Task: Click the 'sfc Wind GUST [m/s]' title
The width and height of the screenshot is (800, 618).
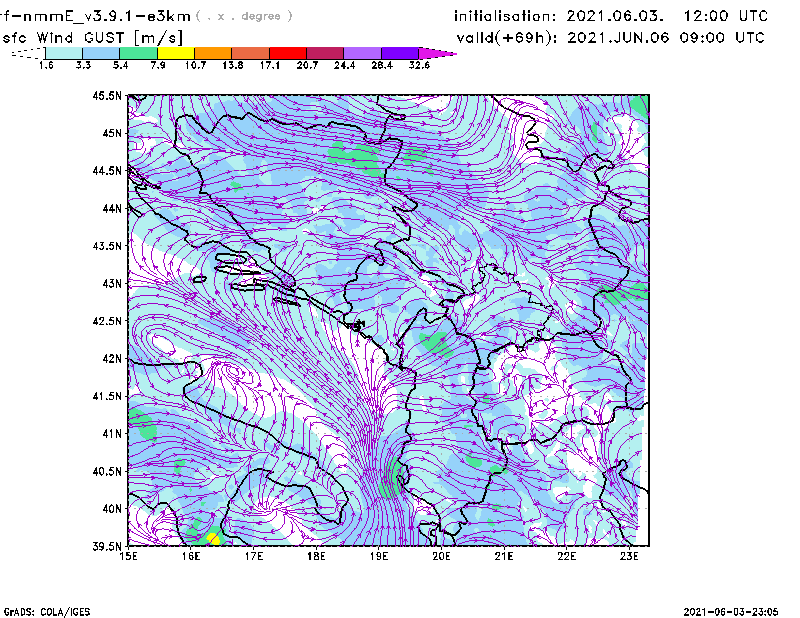Action: tap(92, 38)
